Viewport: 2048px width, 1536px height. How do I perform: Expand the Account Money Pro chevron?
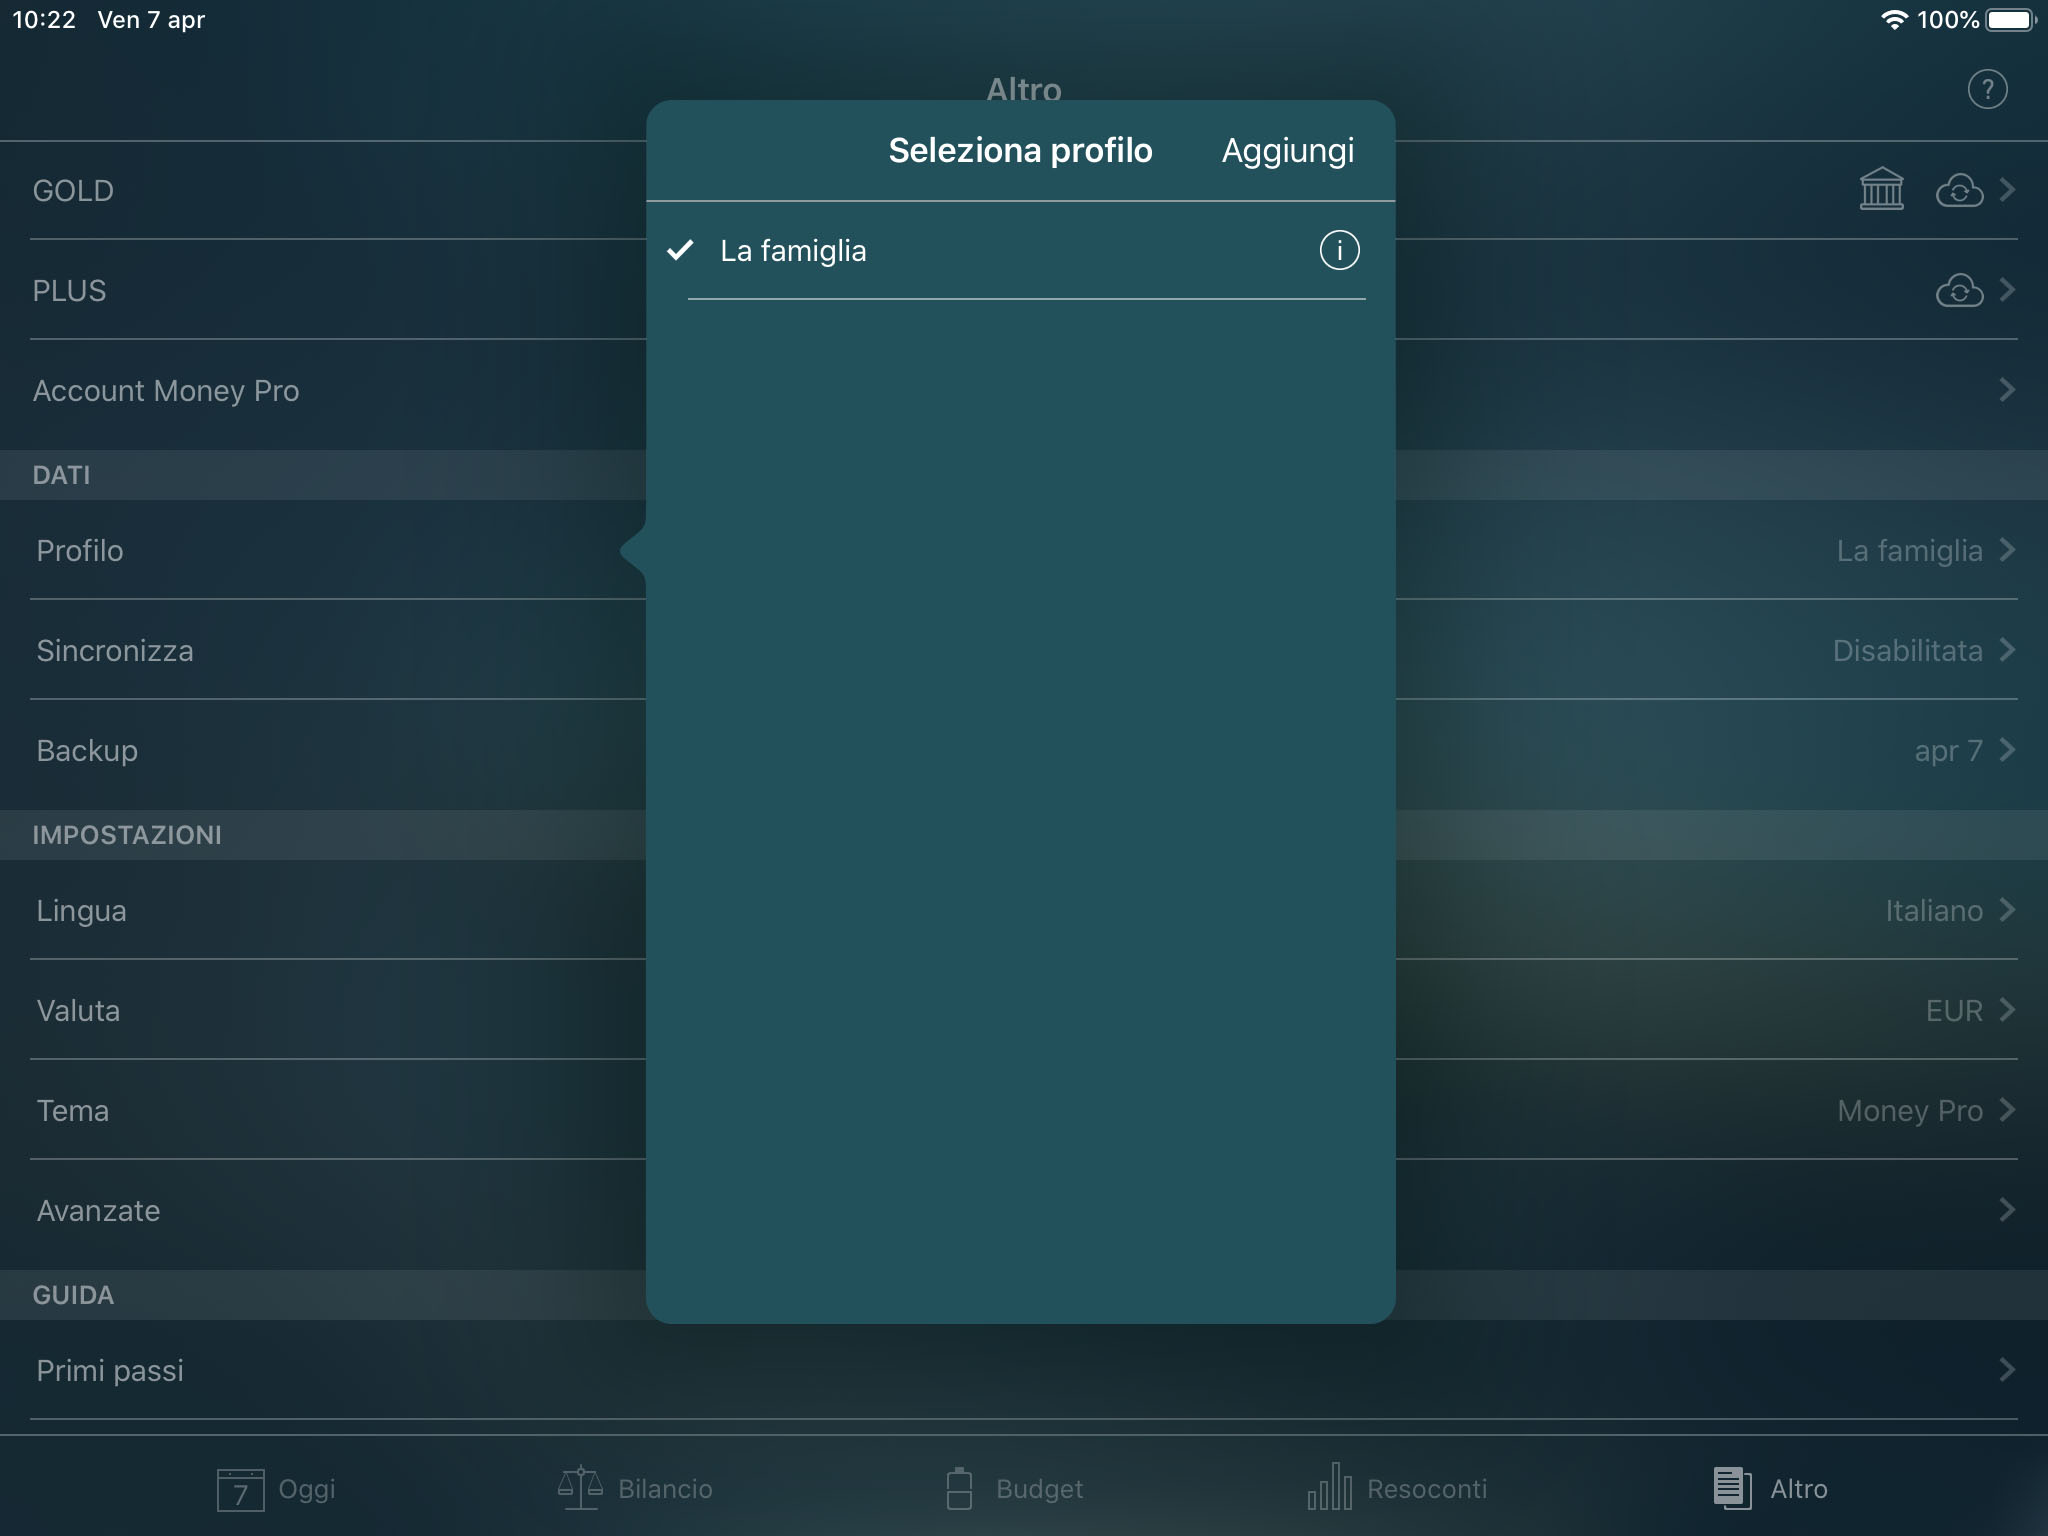click(2010, 390)
